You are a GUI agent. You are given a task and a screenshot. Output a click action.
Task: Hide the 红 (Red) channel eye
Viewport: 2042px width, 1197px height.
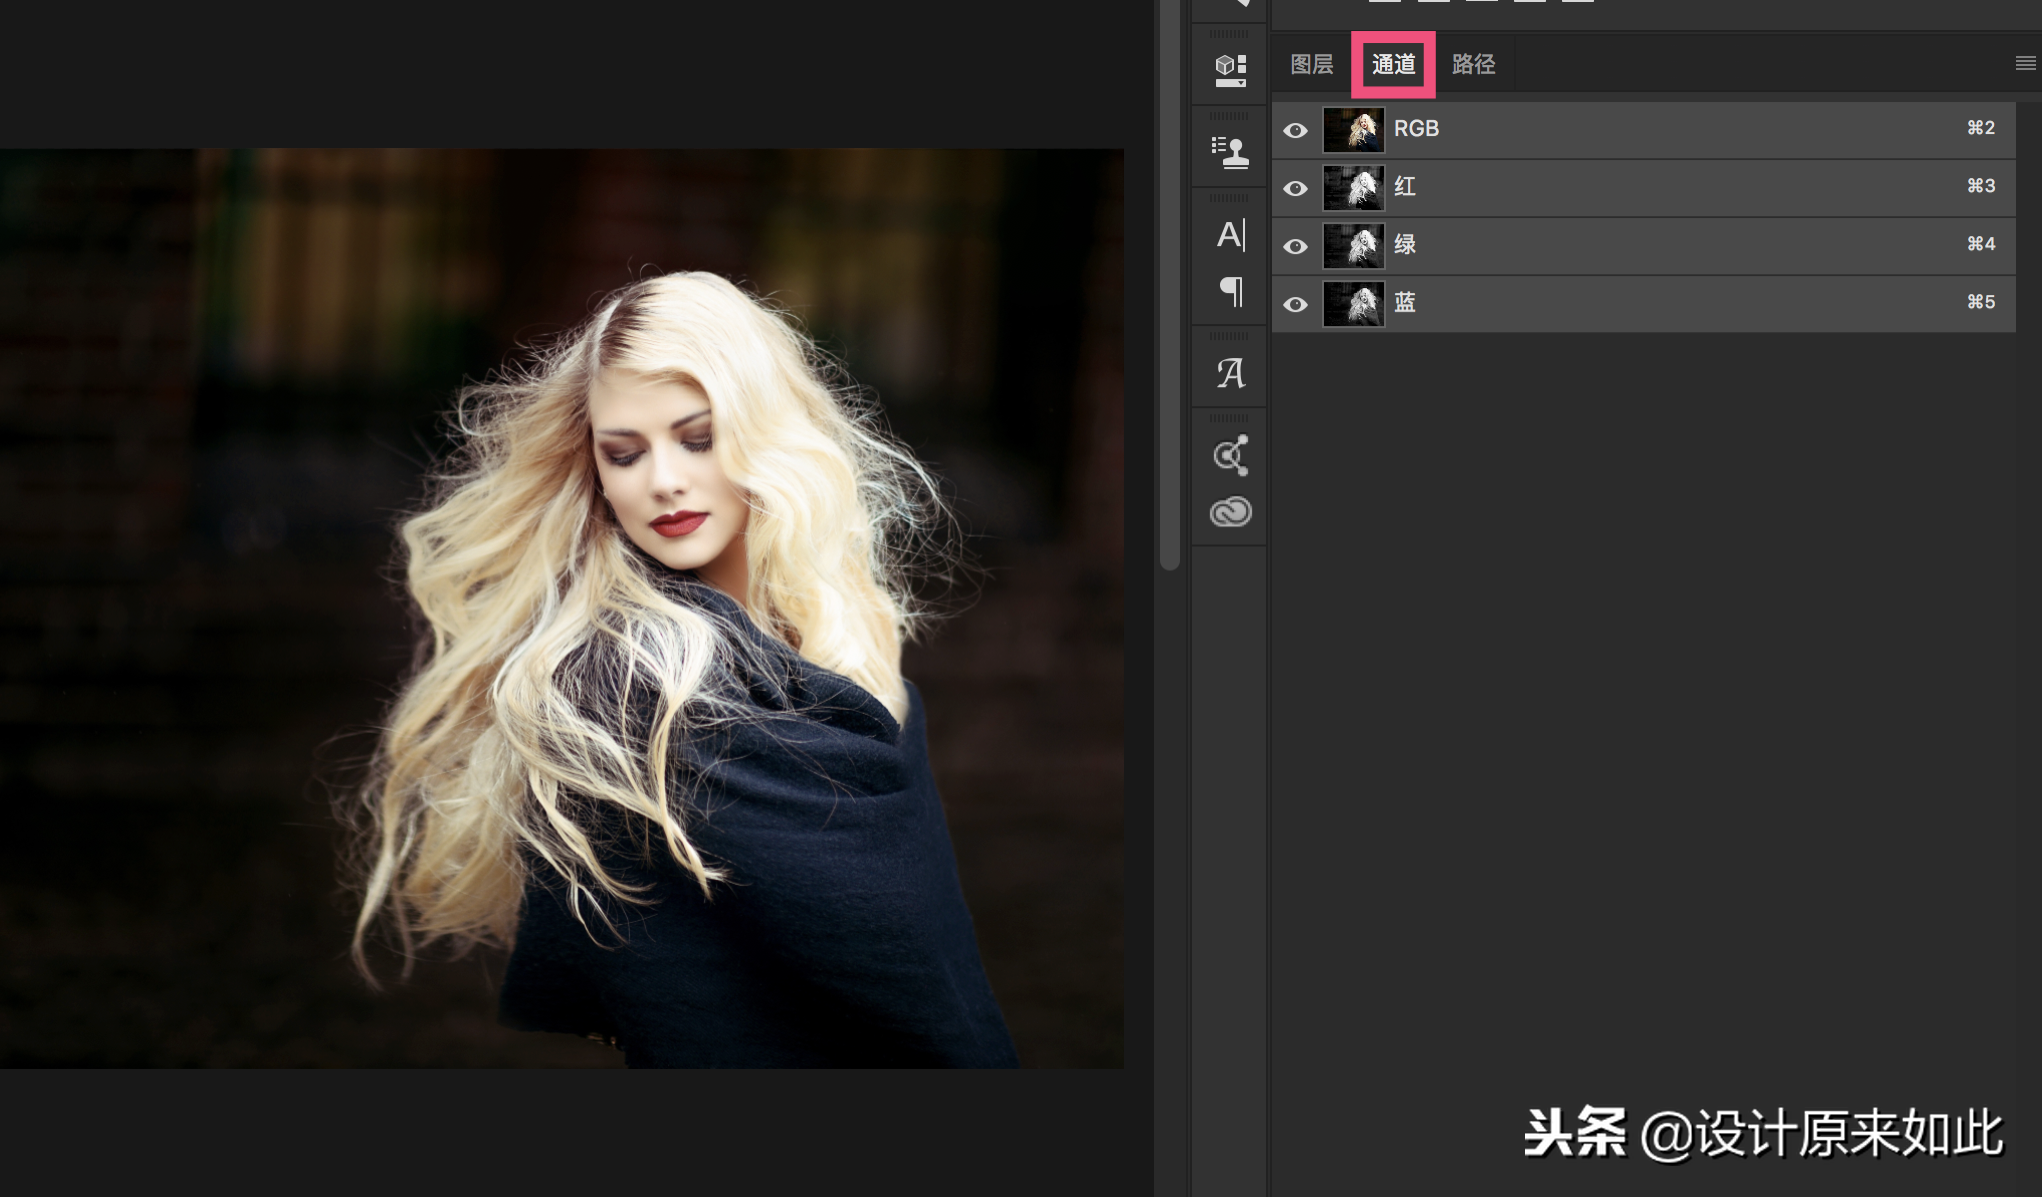click(1295, 188)
